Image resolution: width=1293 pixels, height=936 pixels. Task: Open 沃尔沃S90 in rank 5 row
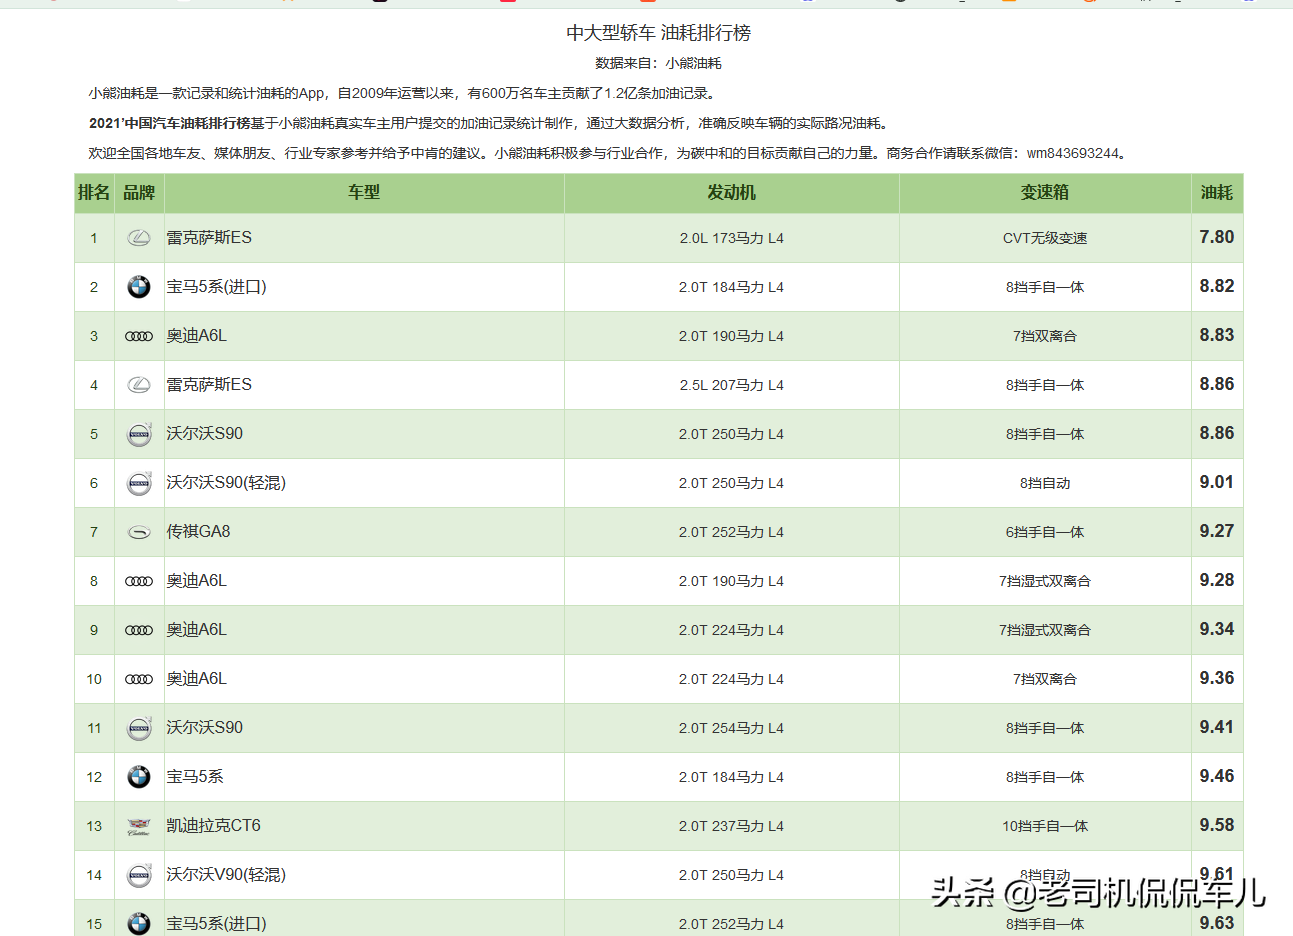click(x=204, y=434)
